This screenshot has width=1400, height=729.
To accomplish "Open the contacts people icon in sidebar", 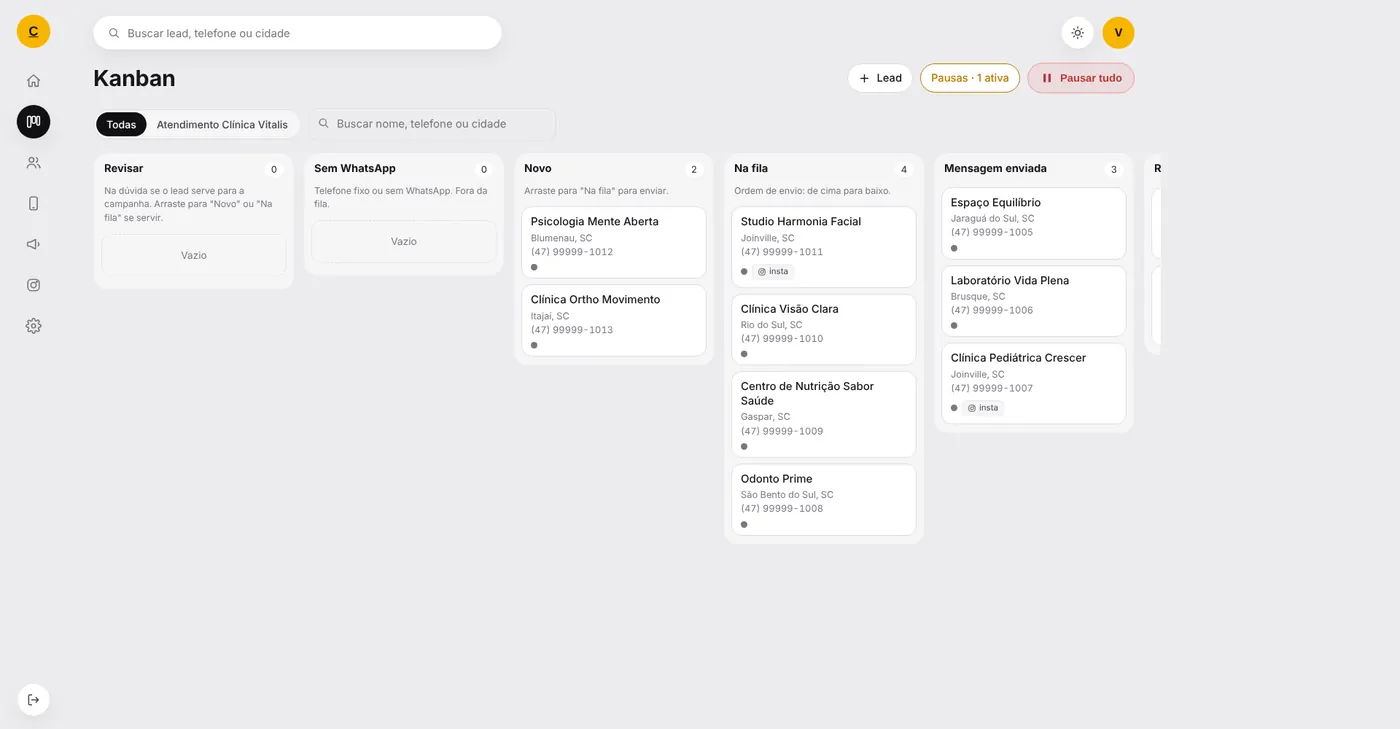I will [x=33, y=162].
